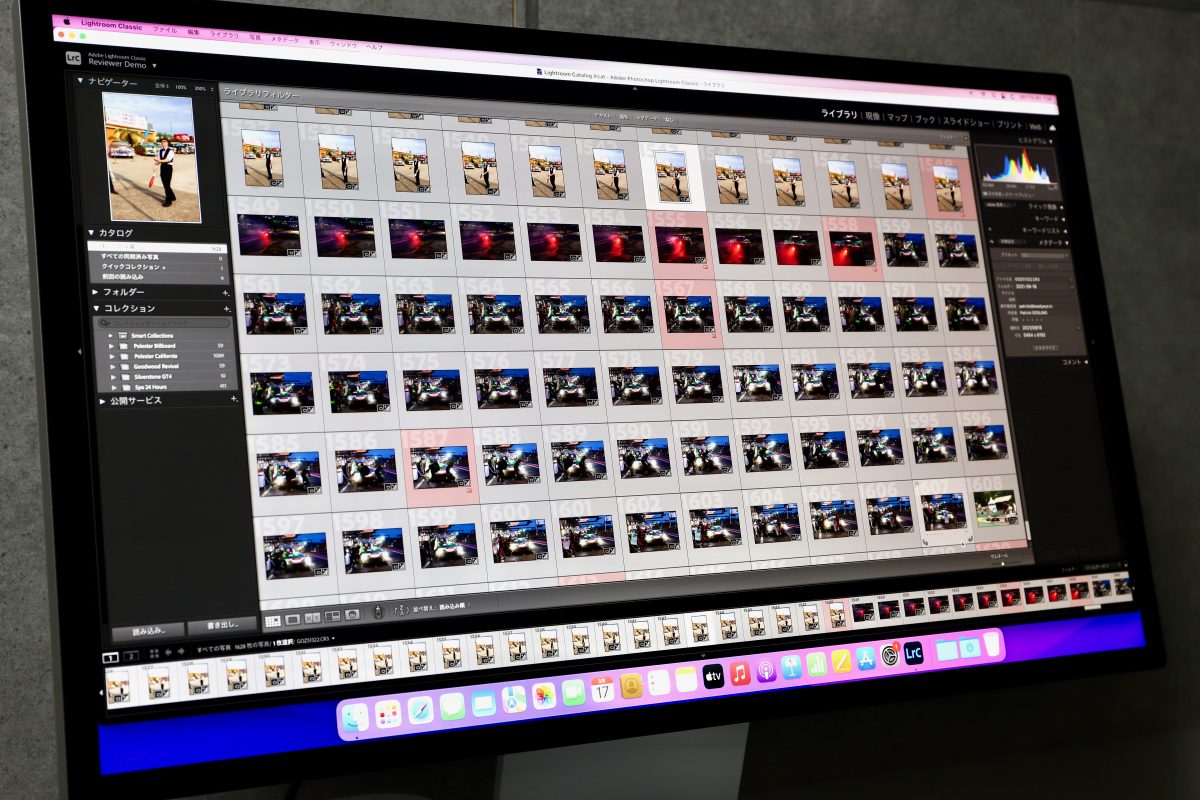1200x800 pixels.
Task: Set navigator zoom to 100%
Action: coord(181,87)
